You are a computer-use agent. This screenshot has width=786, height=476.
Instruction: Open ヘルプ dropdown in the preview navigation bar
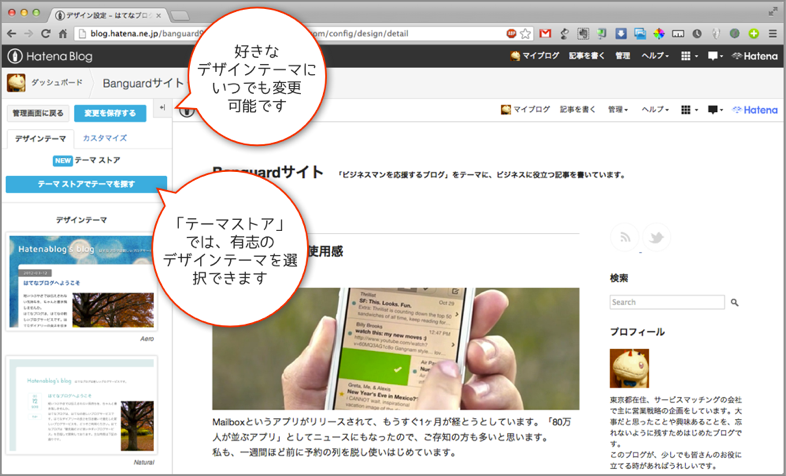coord(655,109)
